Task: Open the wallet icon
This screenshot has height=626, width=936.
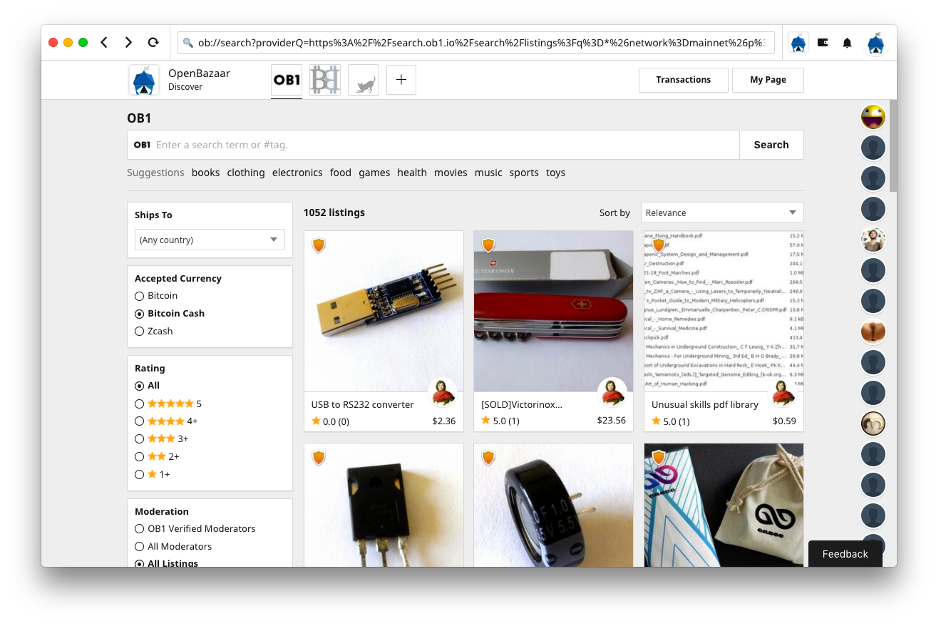Action: [823, 42]
